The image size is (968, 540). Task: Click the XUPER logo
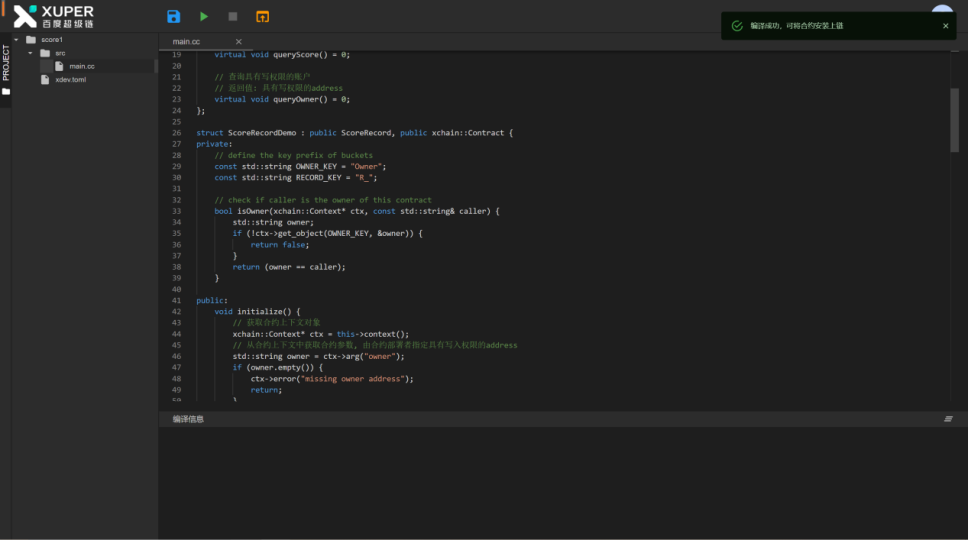point(54,16)
